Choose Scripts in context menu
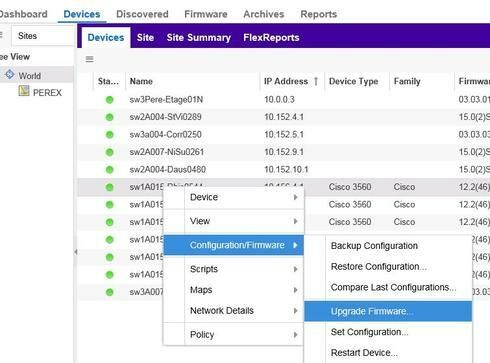Image resolution: width=490 pixels, height=363 pixels. pos(234,269)
